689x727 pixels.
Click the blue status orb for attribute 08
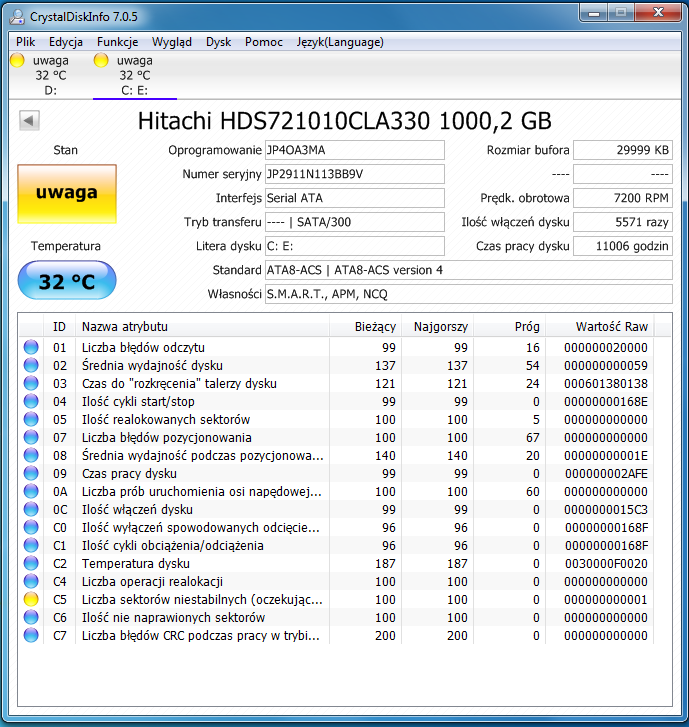[31, 455]
